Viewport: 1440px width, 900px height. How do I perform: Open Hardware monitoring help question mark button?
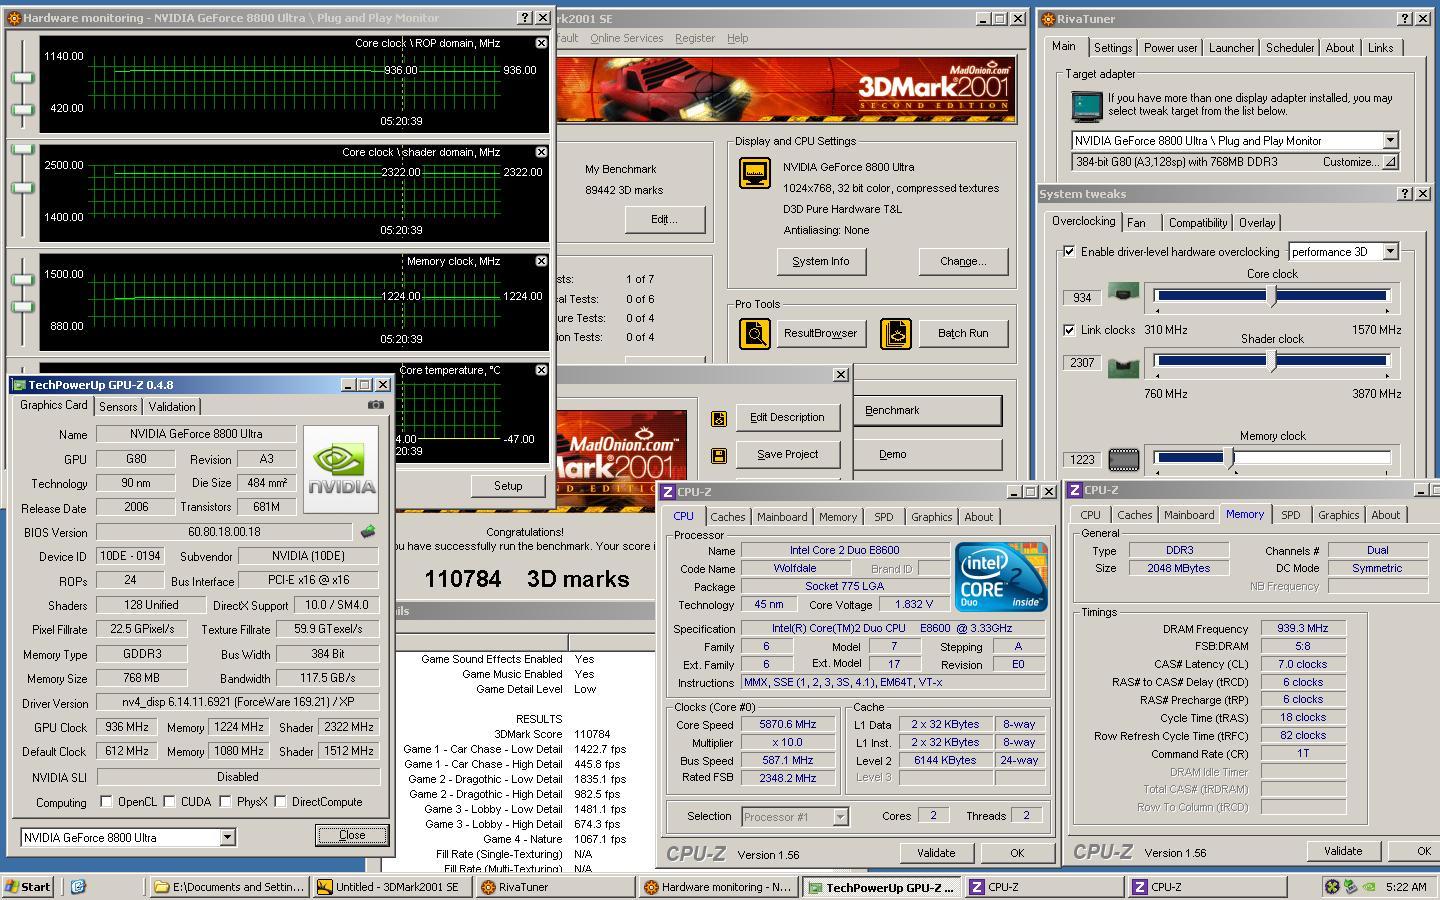(x=525, y=18)
